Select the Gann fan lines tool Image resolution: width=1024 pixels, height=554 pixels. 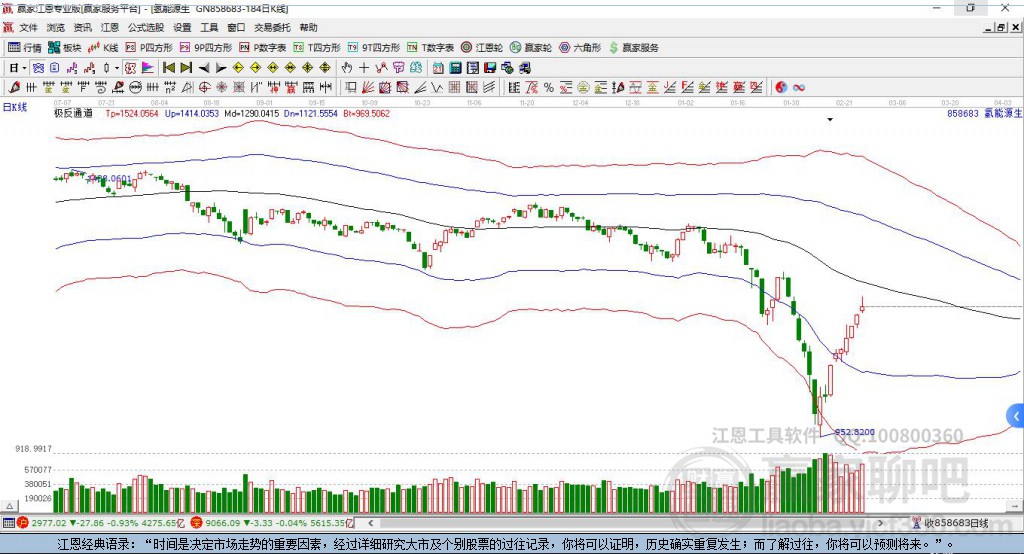click(368, 88)
